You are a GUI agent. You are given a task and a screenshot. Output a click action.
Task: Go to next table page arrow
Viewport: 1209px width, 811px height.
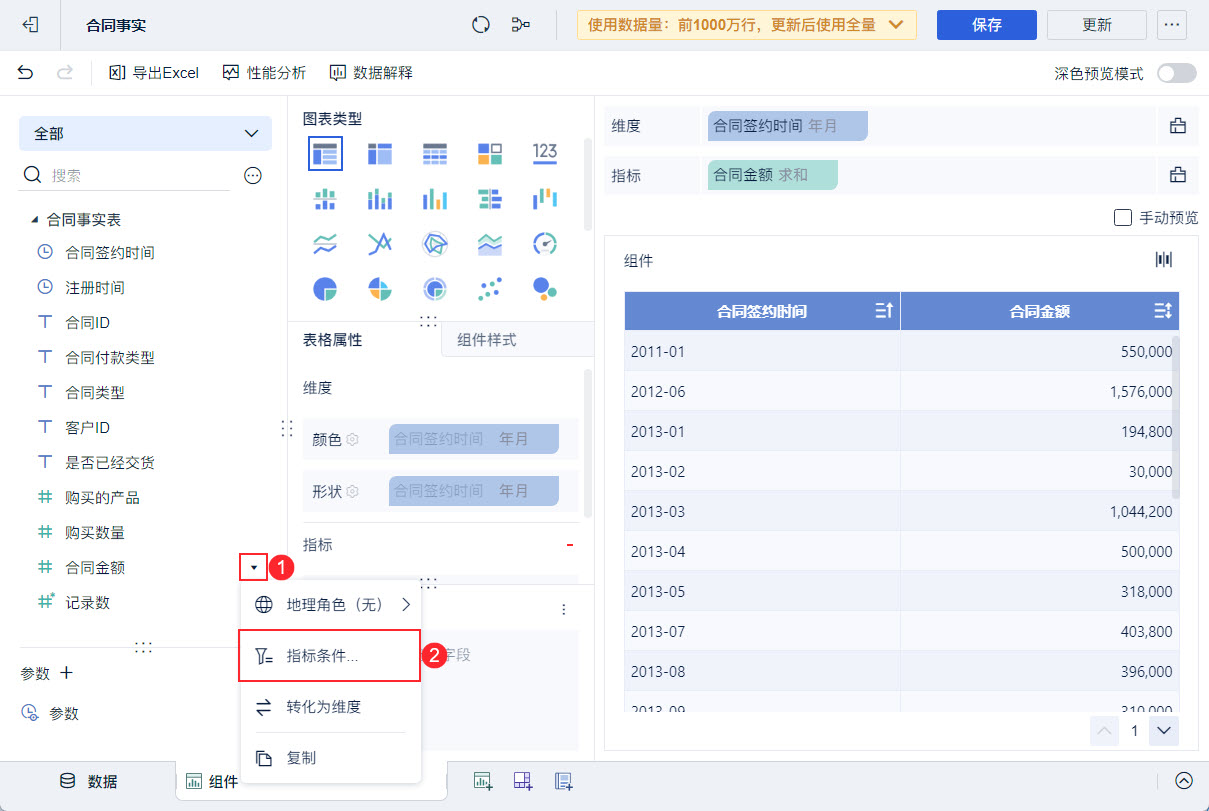[1163, 731]
